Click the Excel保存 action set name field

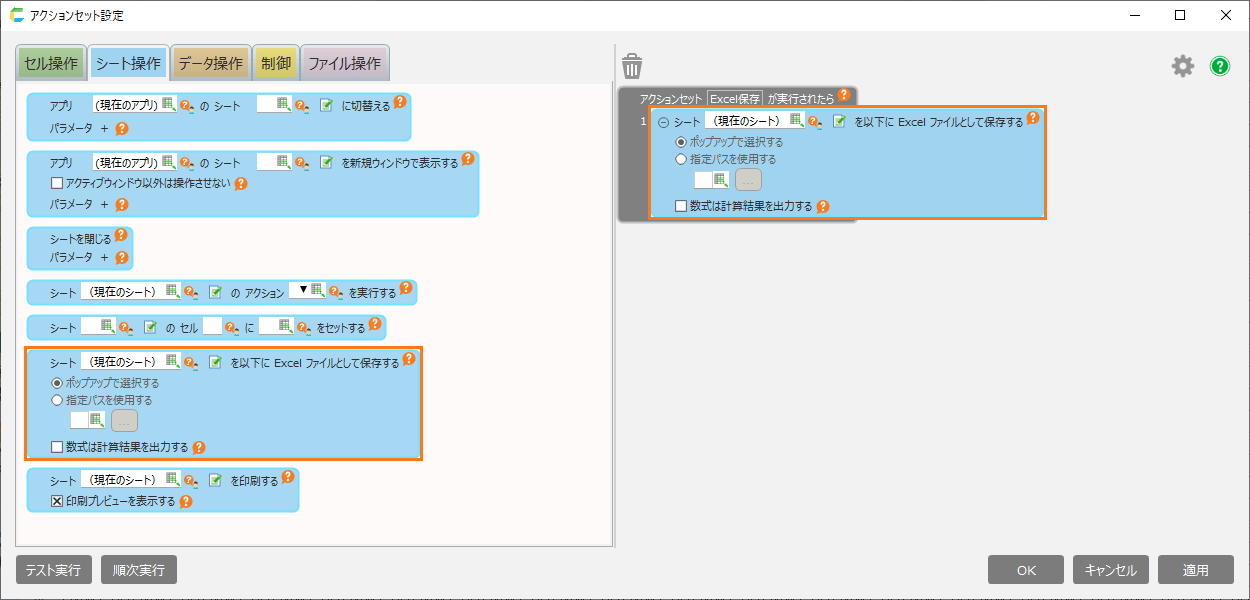pos(735,99)
